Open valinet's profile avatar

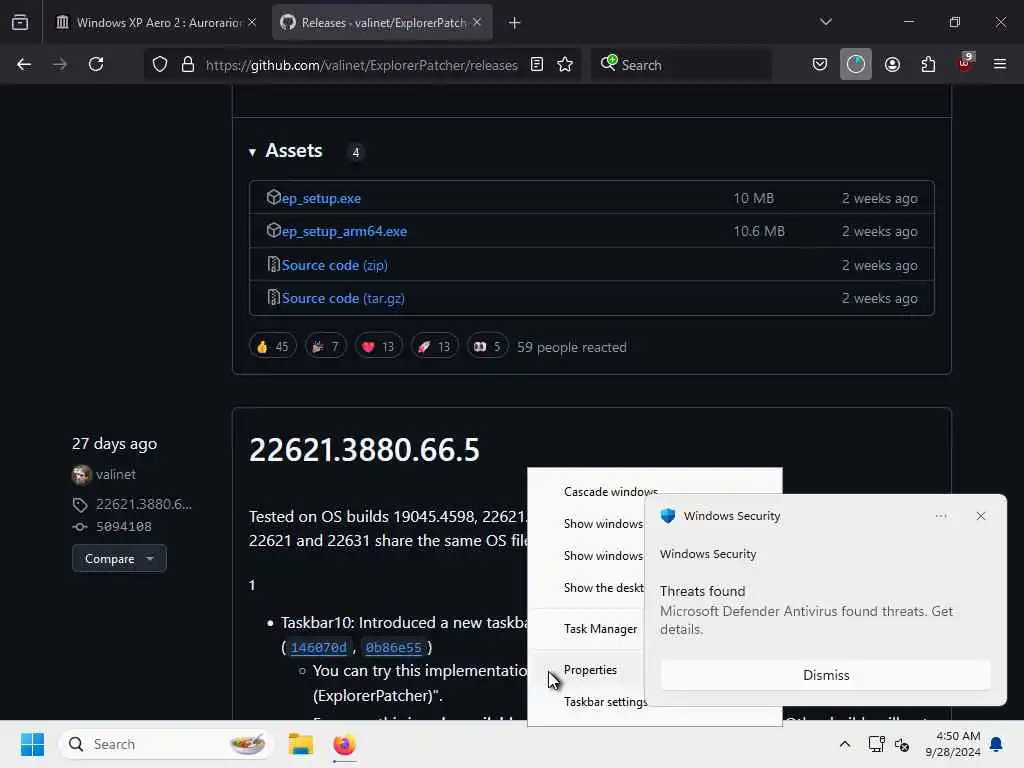(82, 474)
